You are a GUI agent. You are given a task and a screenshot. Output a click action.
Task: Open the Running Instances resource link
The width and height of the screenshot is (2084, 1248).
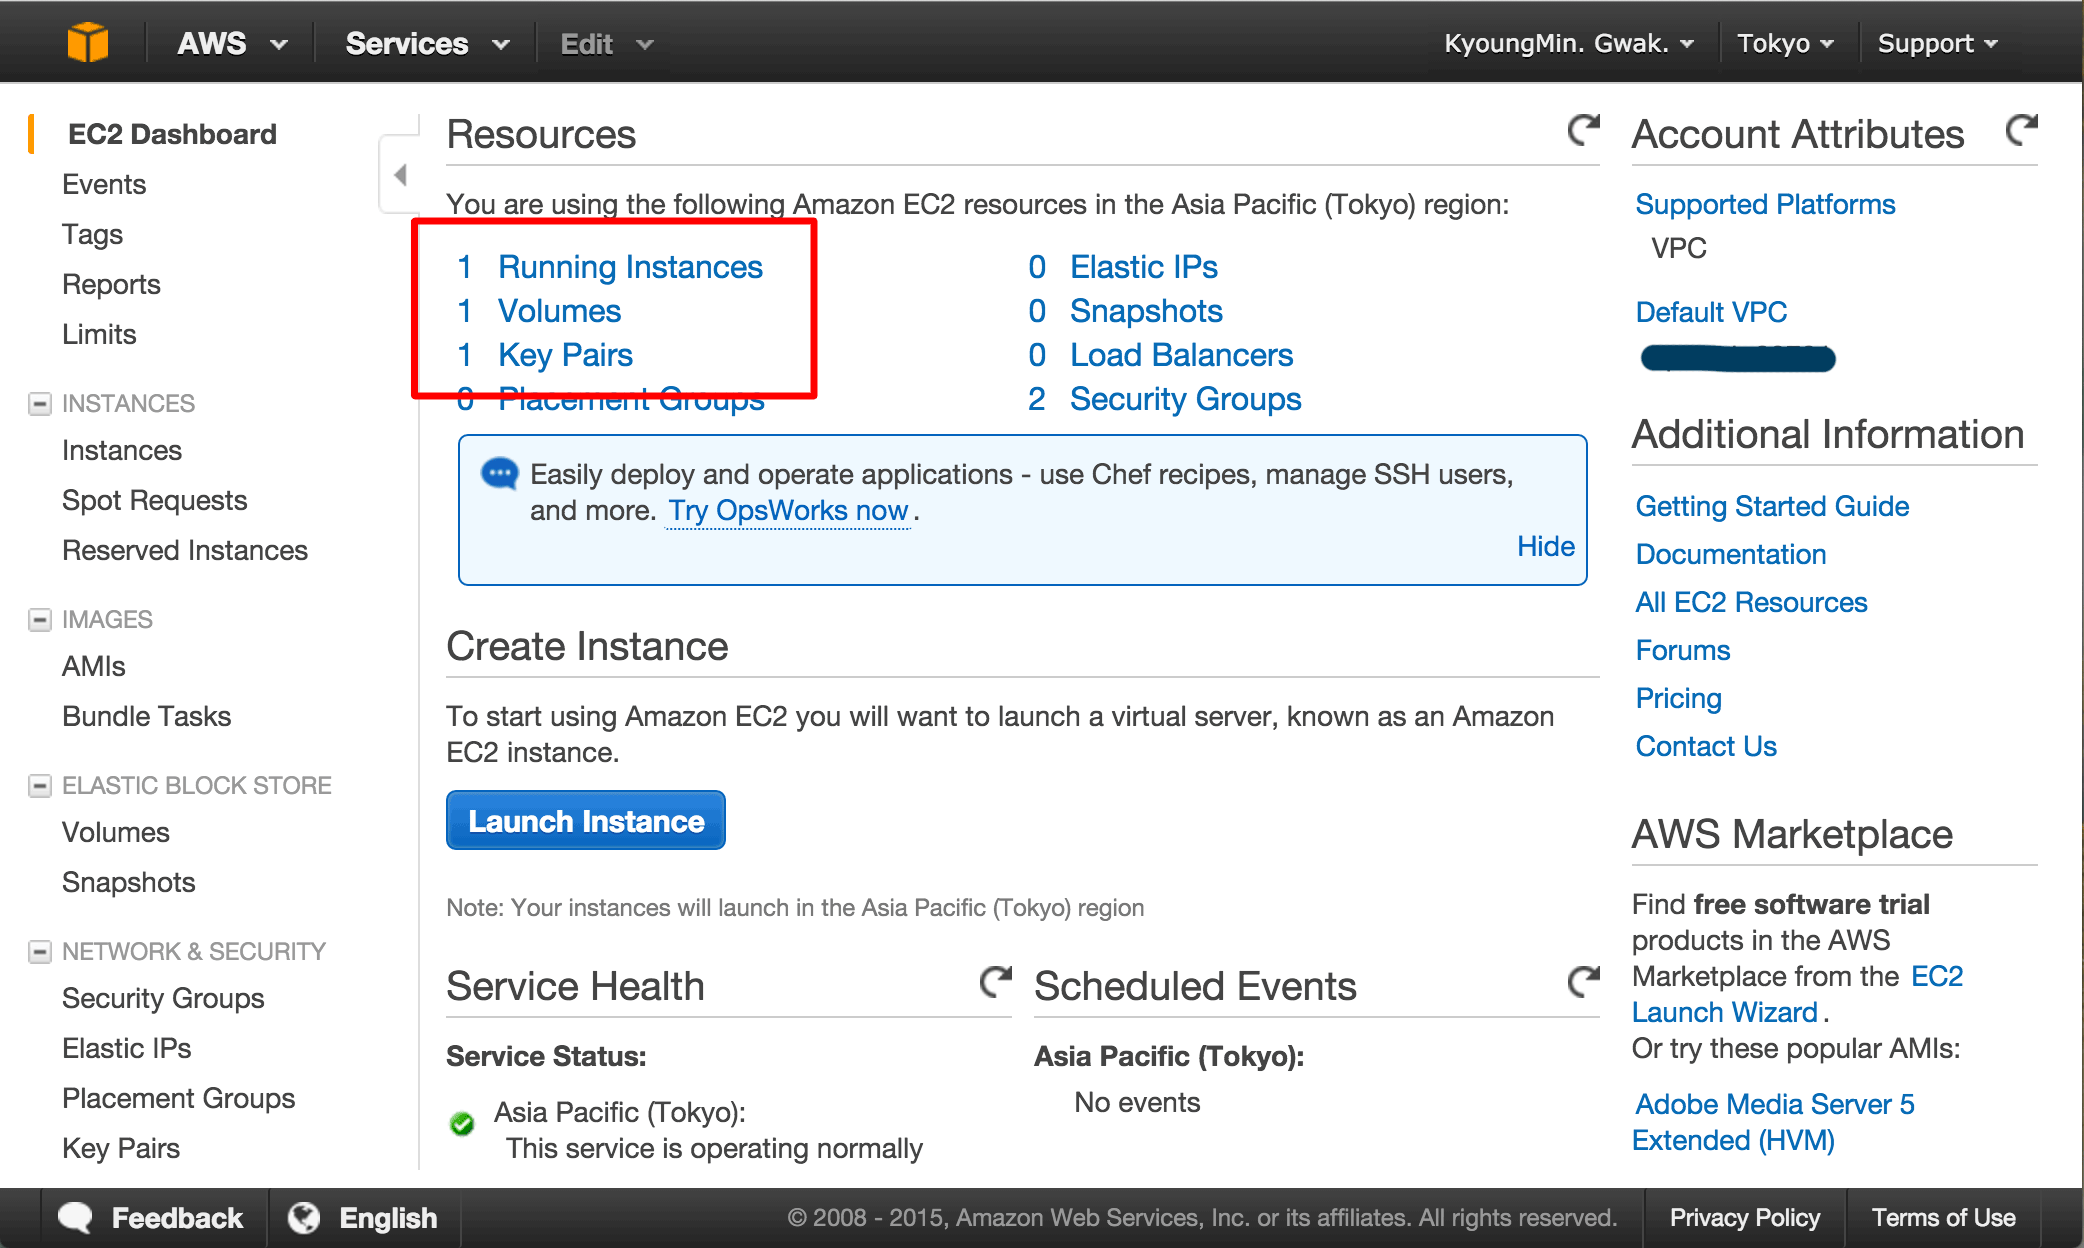630,267
